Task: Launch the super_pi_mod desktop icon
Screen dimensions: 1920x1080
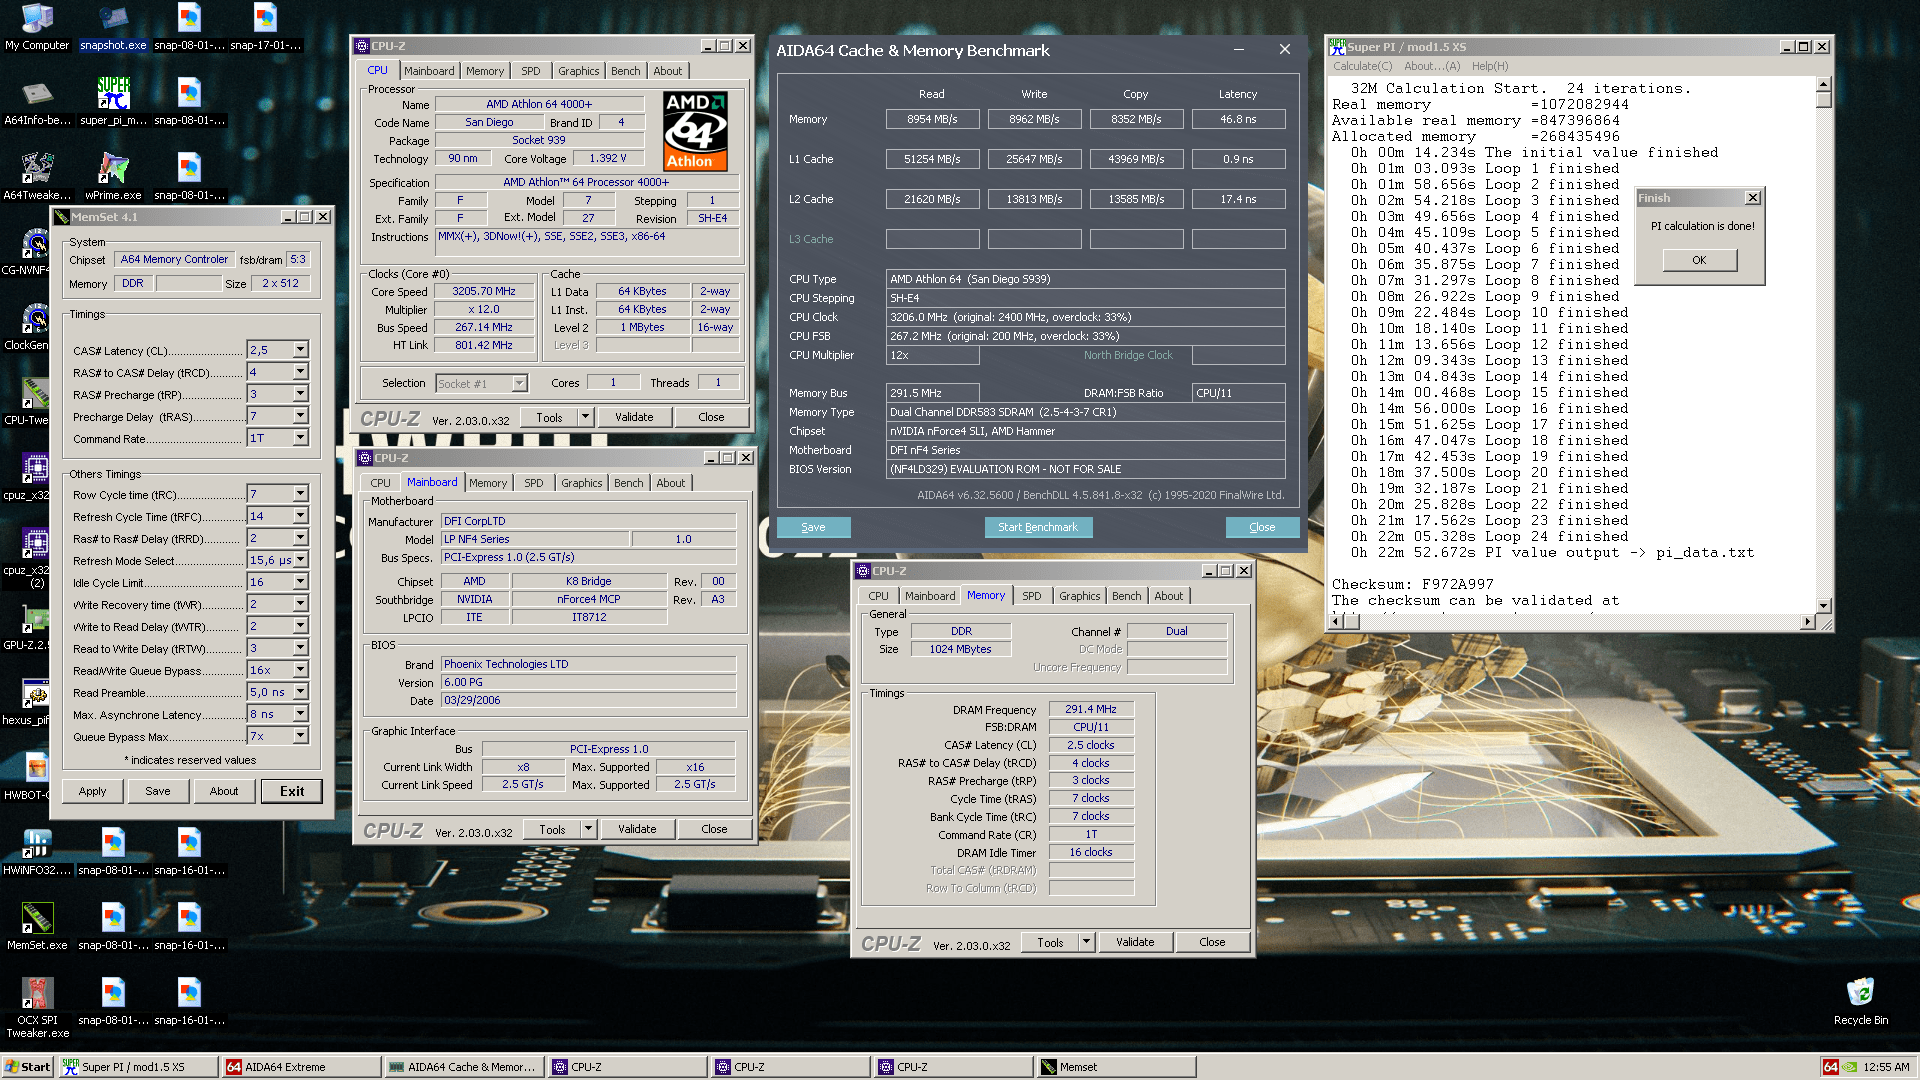Action: [113, 102]
